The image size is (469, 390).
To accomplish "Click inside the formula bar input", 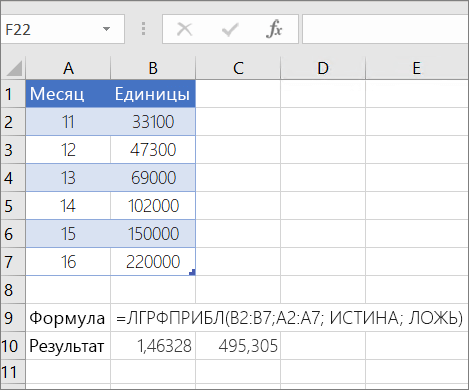I will [385, 29].
